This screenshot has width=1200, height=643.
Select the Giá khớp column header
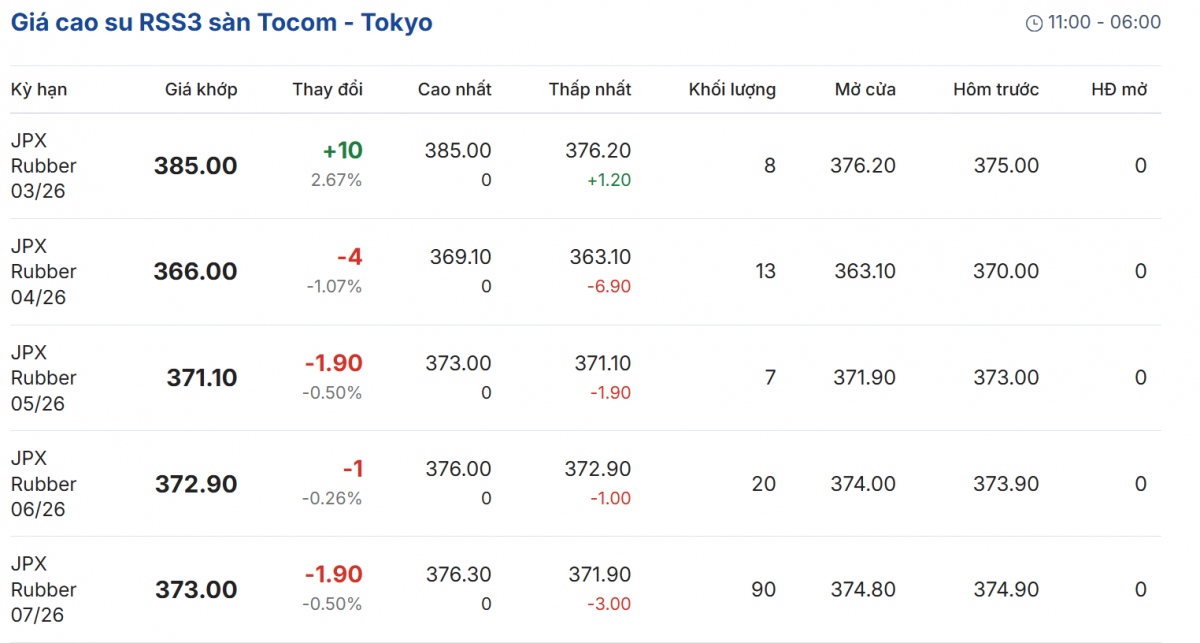click(201, 90)
